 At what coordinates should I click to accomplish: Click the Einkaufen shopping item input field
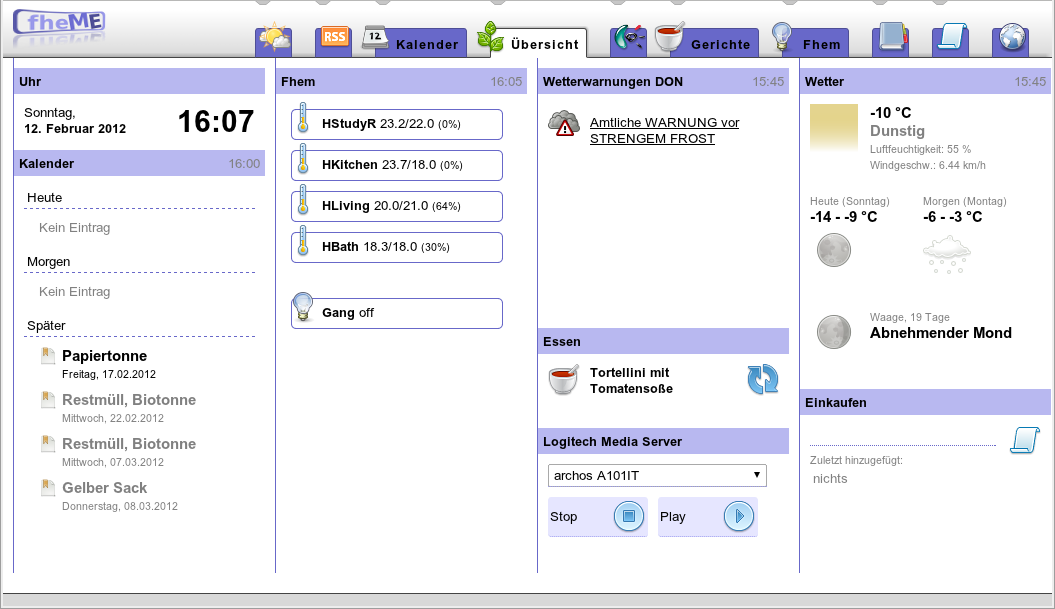902,438
